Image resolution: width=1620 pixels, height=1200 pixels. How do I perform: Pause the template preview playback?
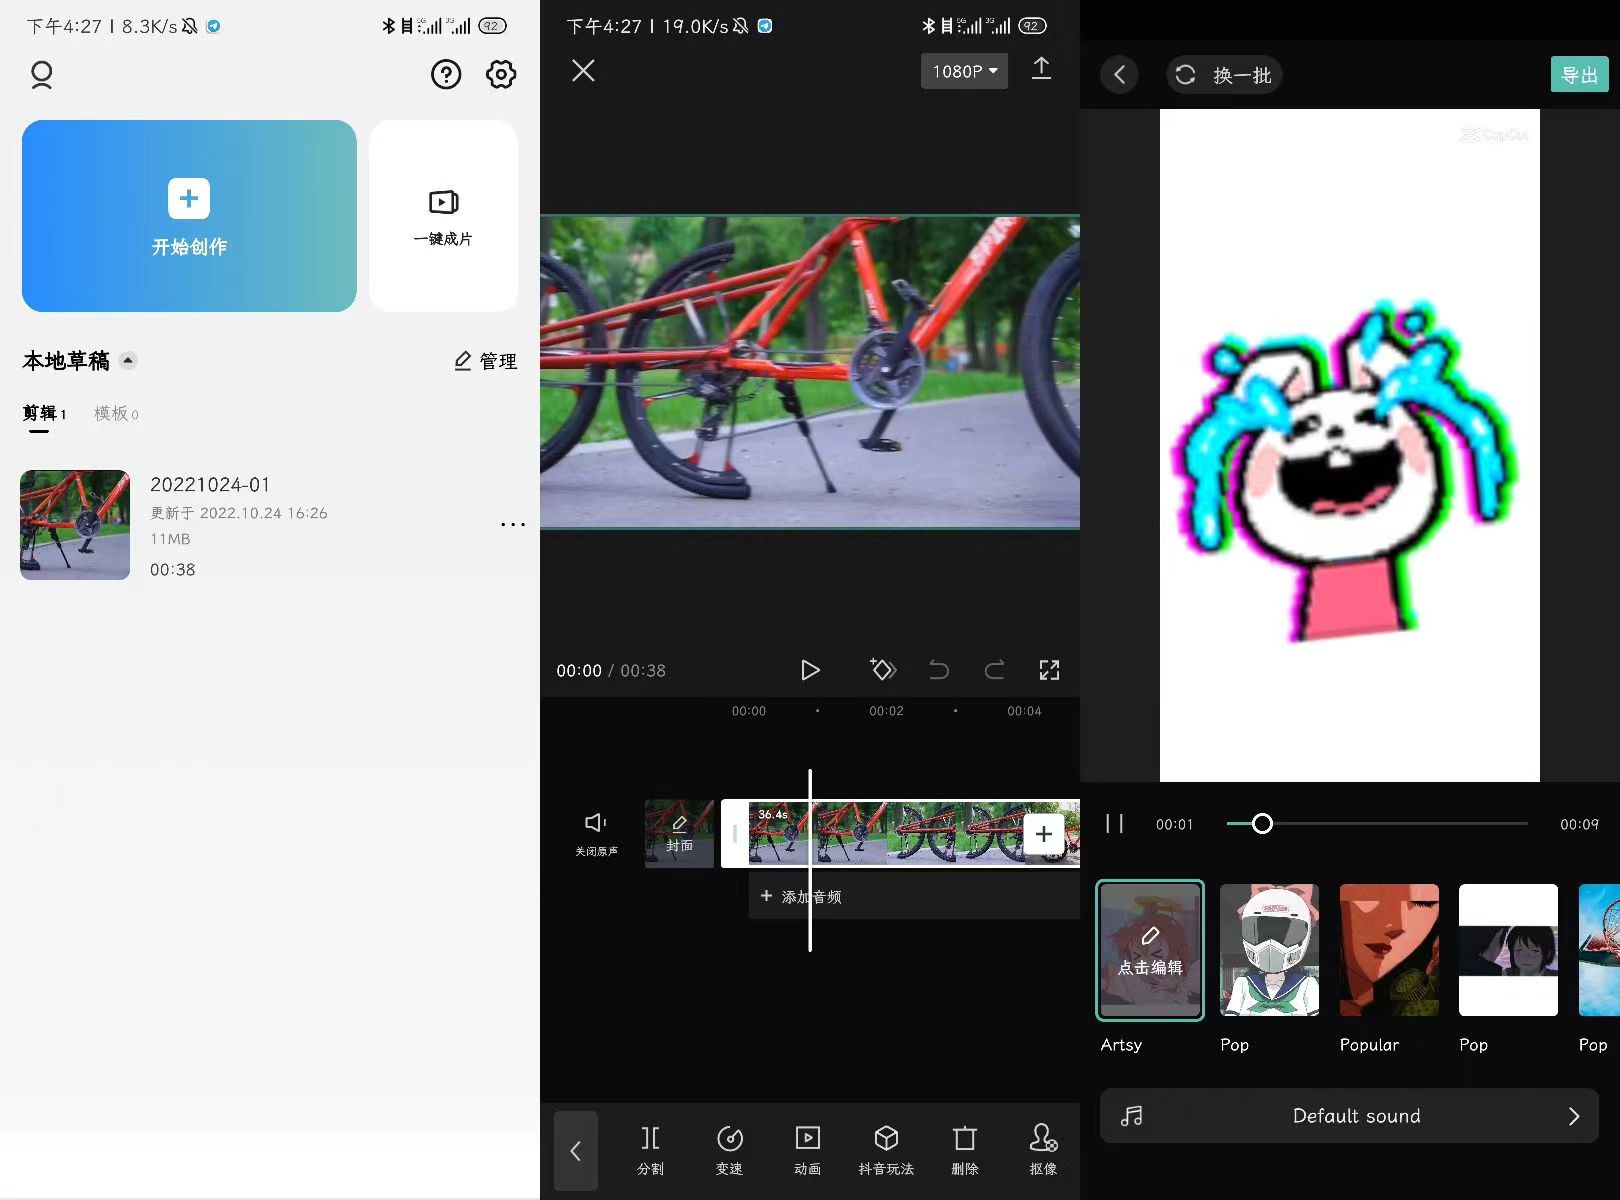coord(1115,824)
